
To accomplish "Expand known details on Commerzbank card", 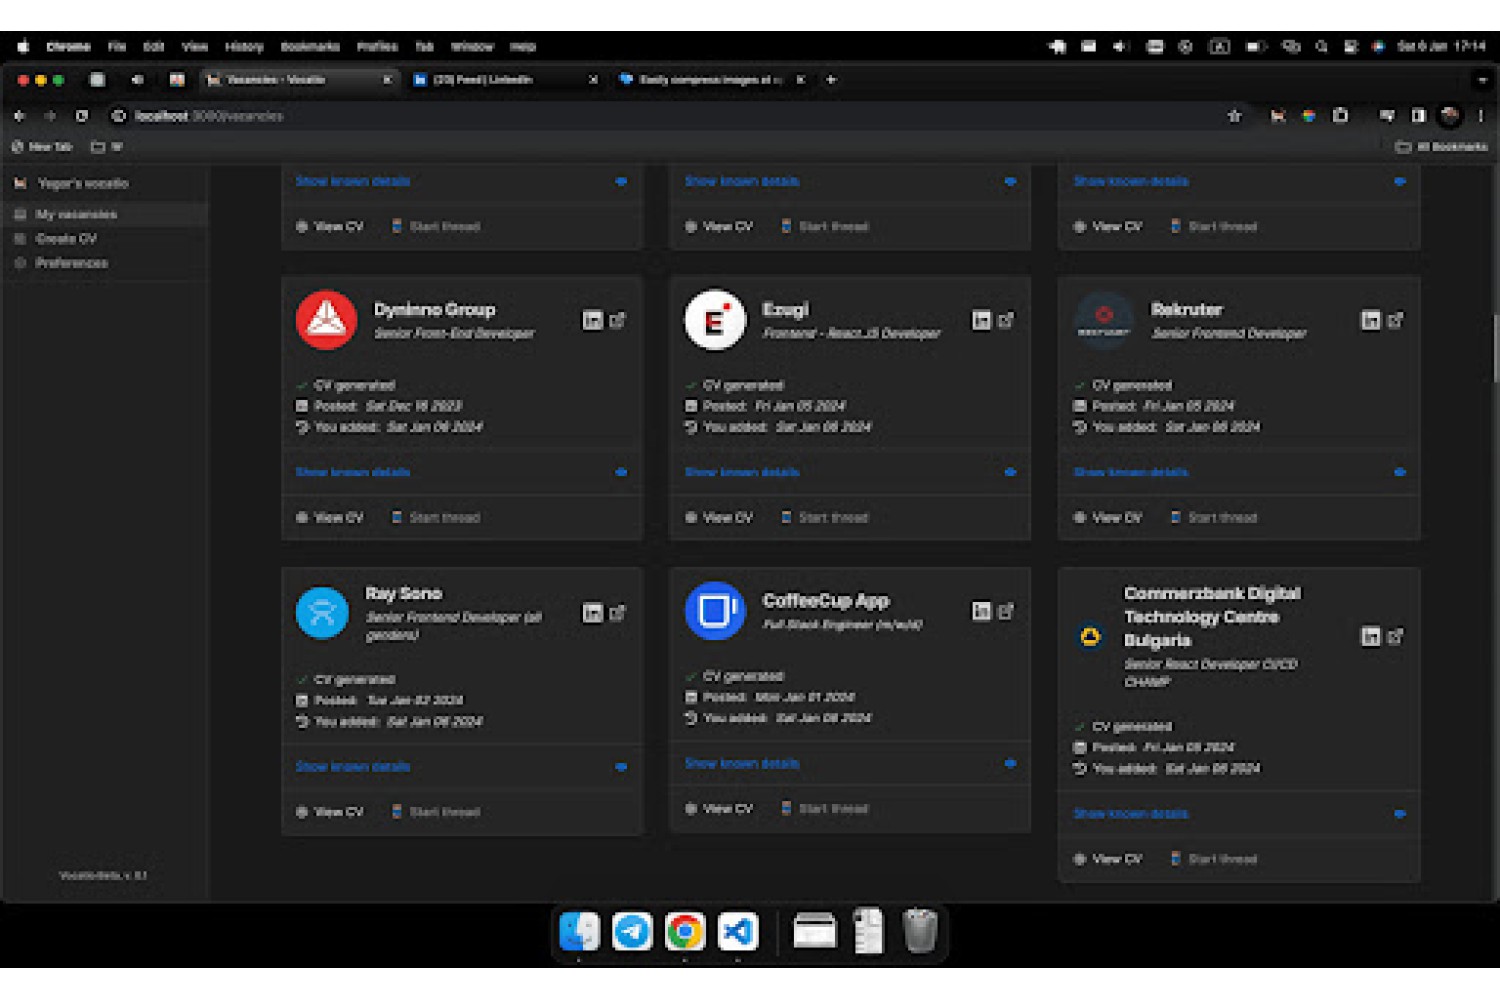I will tap(1131, 814).
